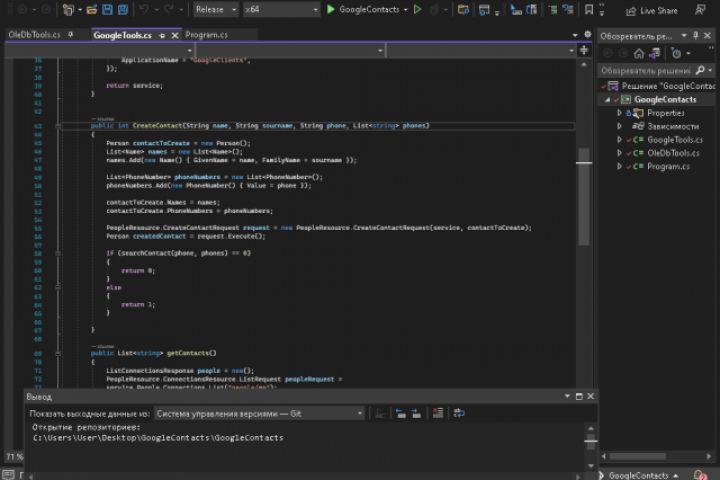Expand the Program.cs tree node
This screenshot has height=480, width=720.
pos(619,166)
